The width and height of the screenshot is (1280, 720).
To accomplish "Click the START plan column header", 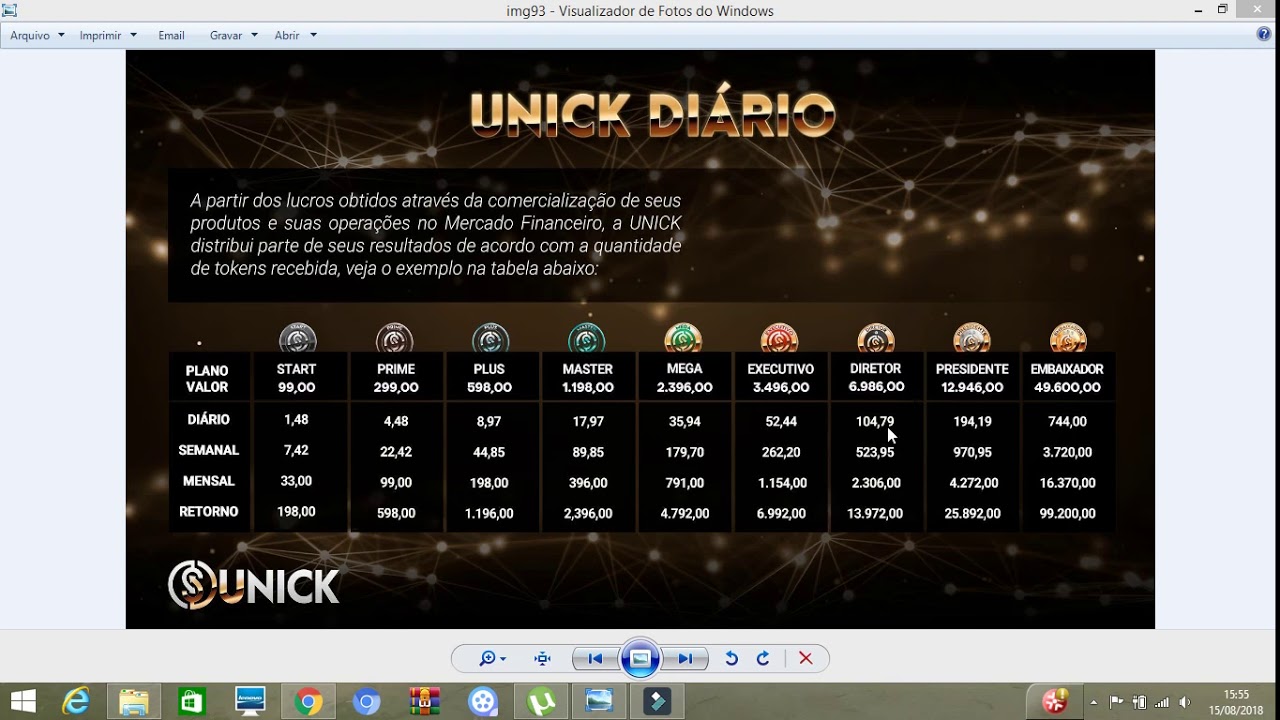I will (296, 378).
